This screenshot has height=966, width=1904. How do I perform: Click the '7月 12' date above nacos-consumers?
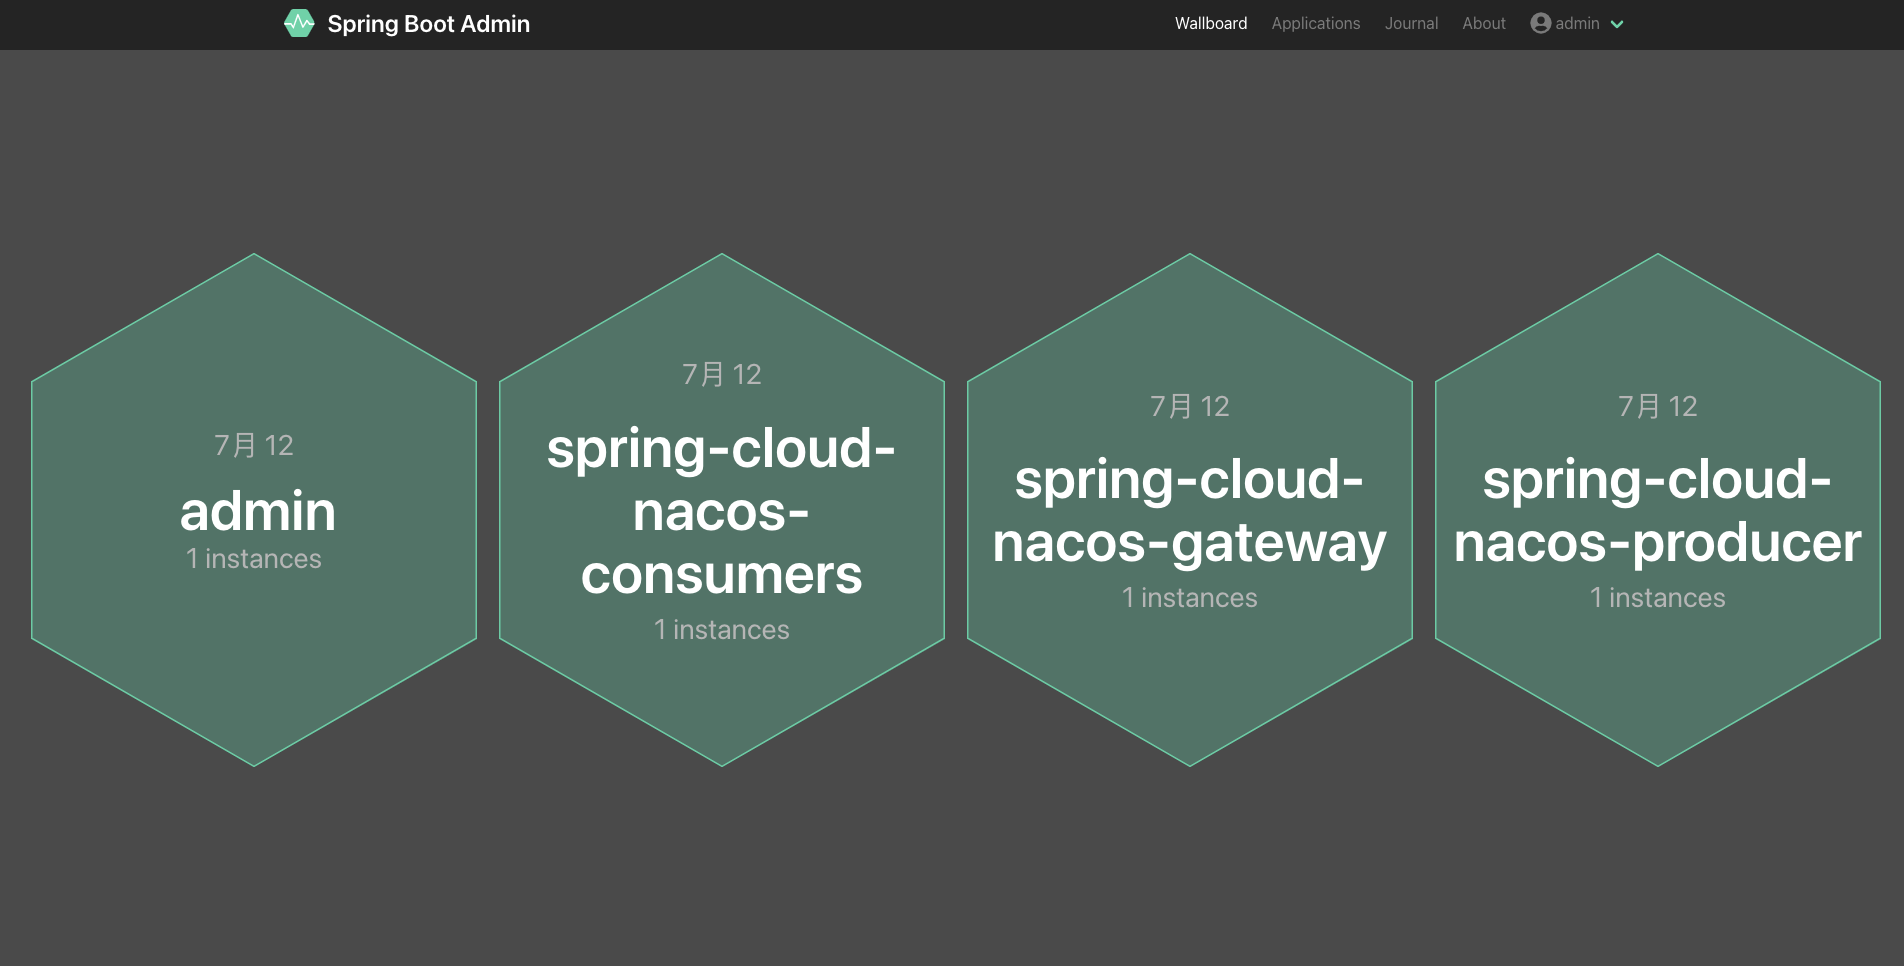click(x=722, y=374)
